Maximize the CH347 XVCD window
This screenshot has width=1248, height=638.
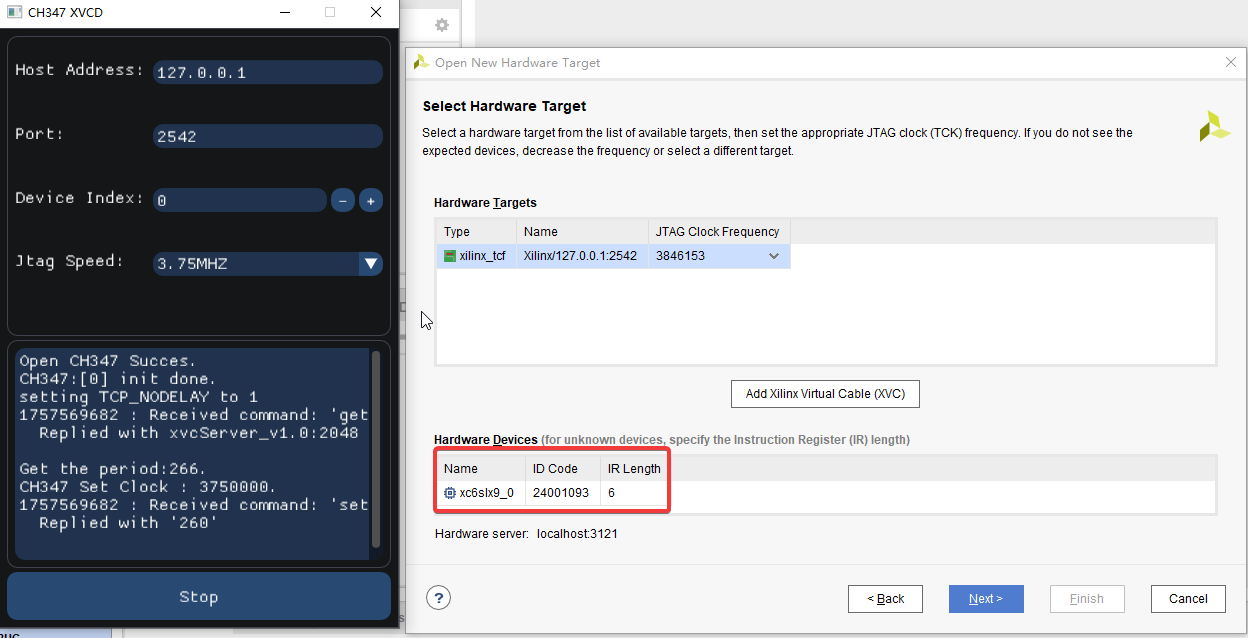(330, 13)
